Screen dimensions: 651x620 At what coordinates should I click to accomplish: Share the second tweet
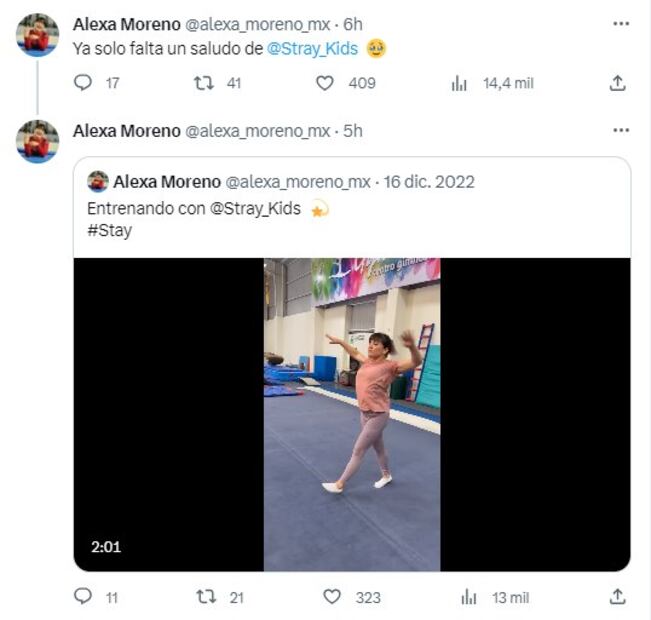[617, 597]
